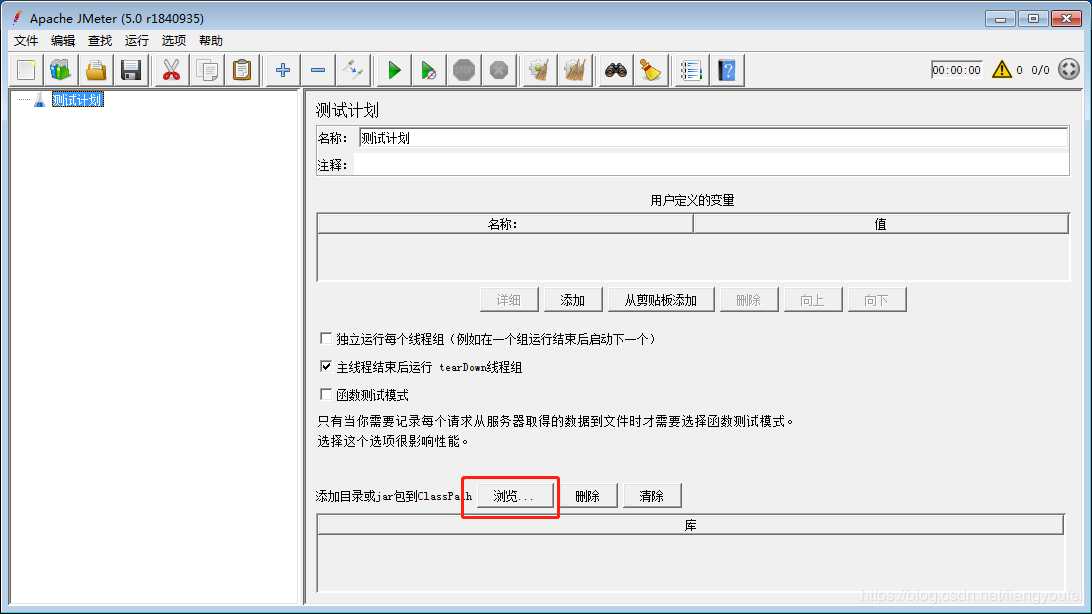
Task: Click Start no pauses icon
Action: [428, 70]
